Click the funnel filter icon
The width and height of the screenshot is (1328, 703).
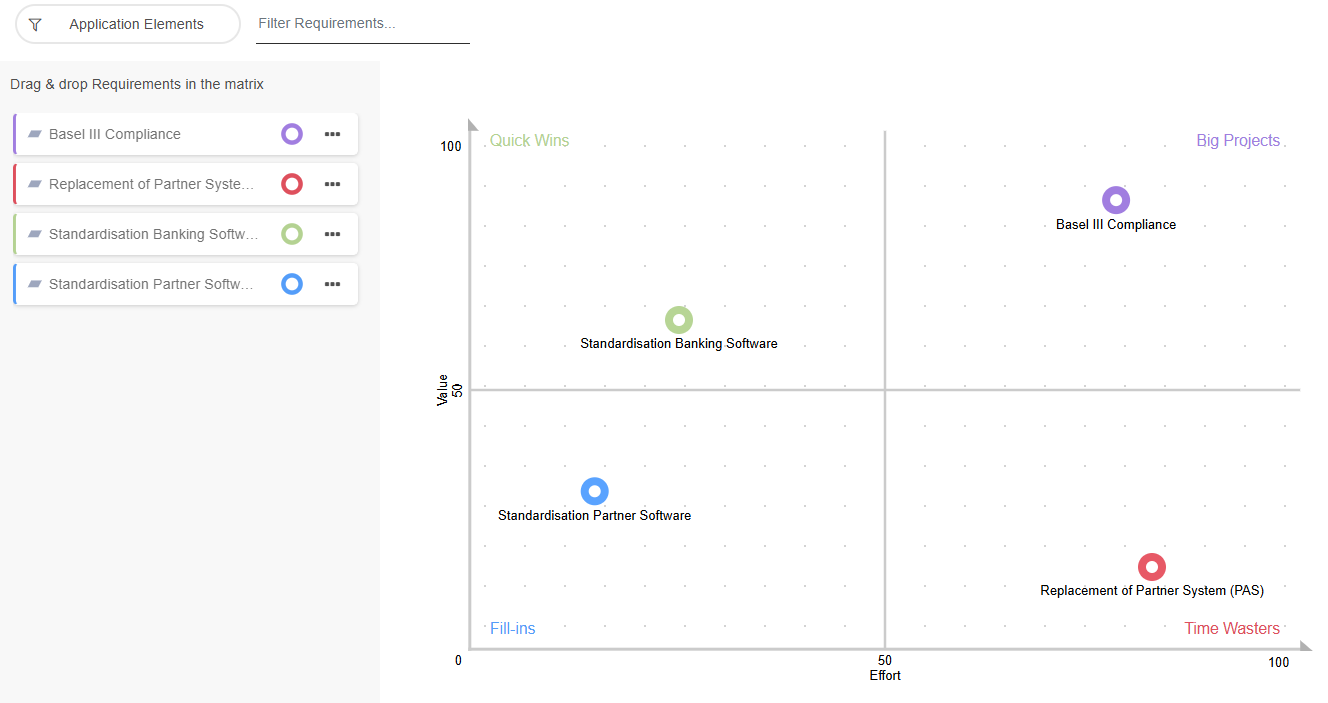click(35, 24)
